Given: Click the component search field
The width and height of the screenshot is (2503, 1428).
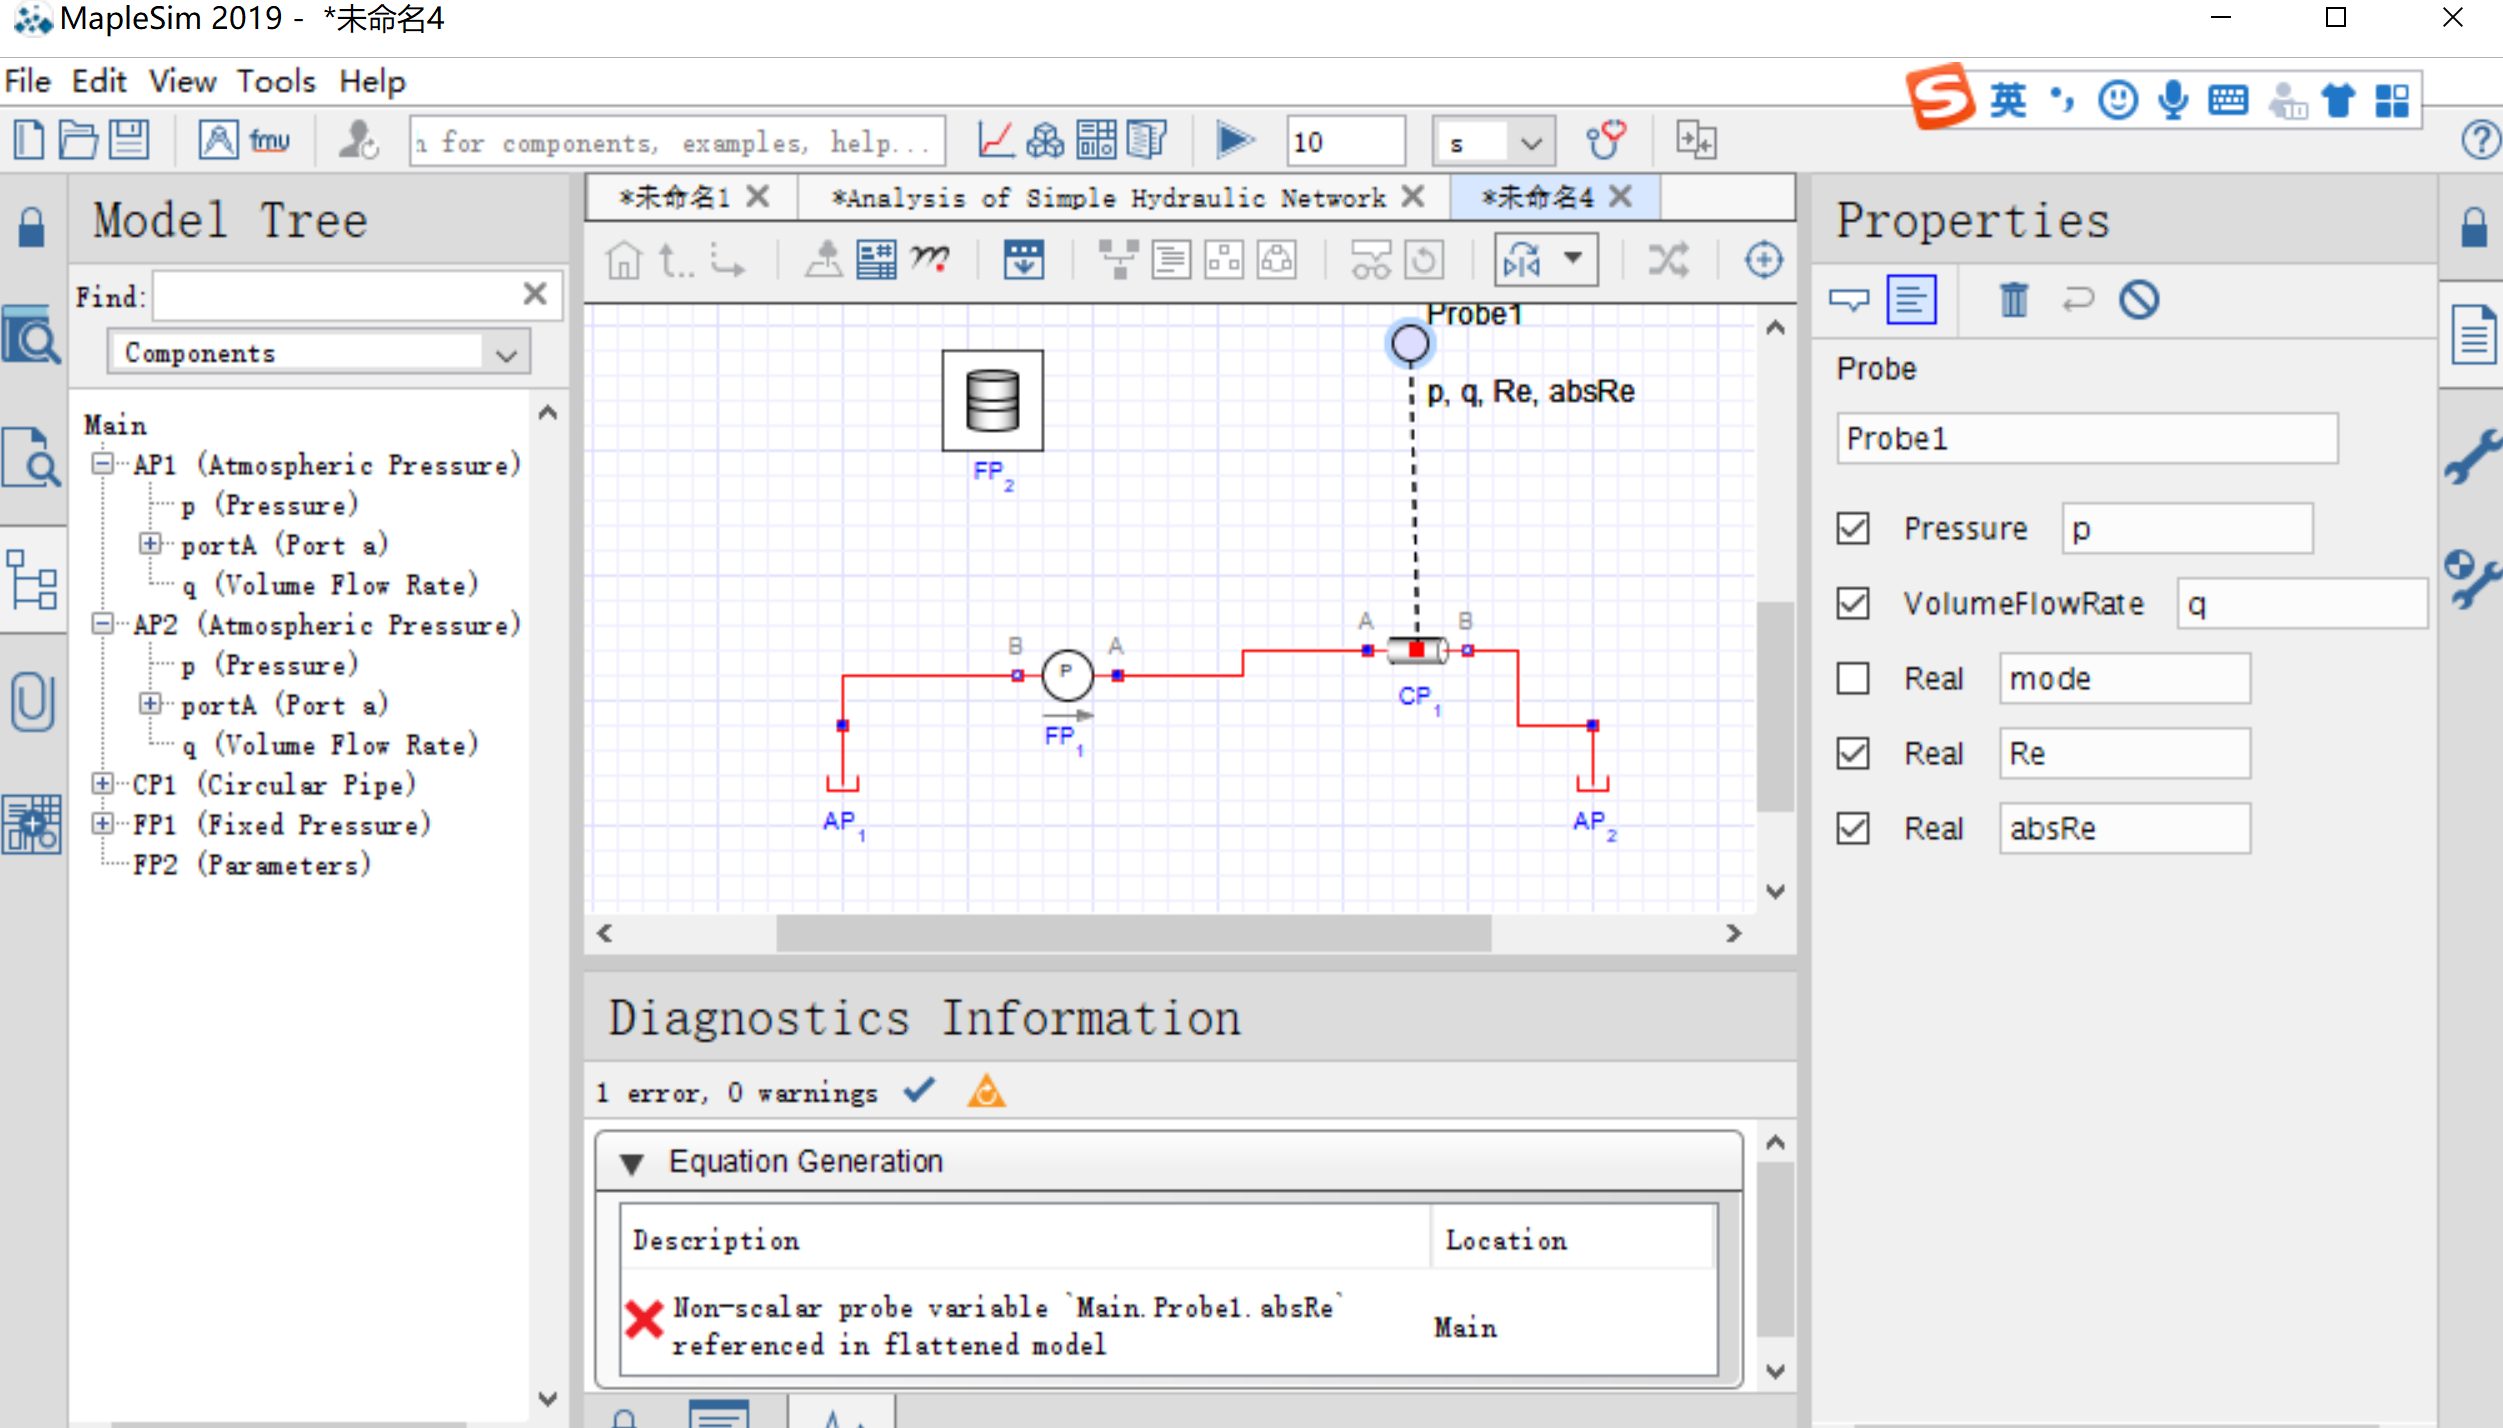Looking at the screenshot, I should [x=677, y=142].
